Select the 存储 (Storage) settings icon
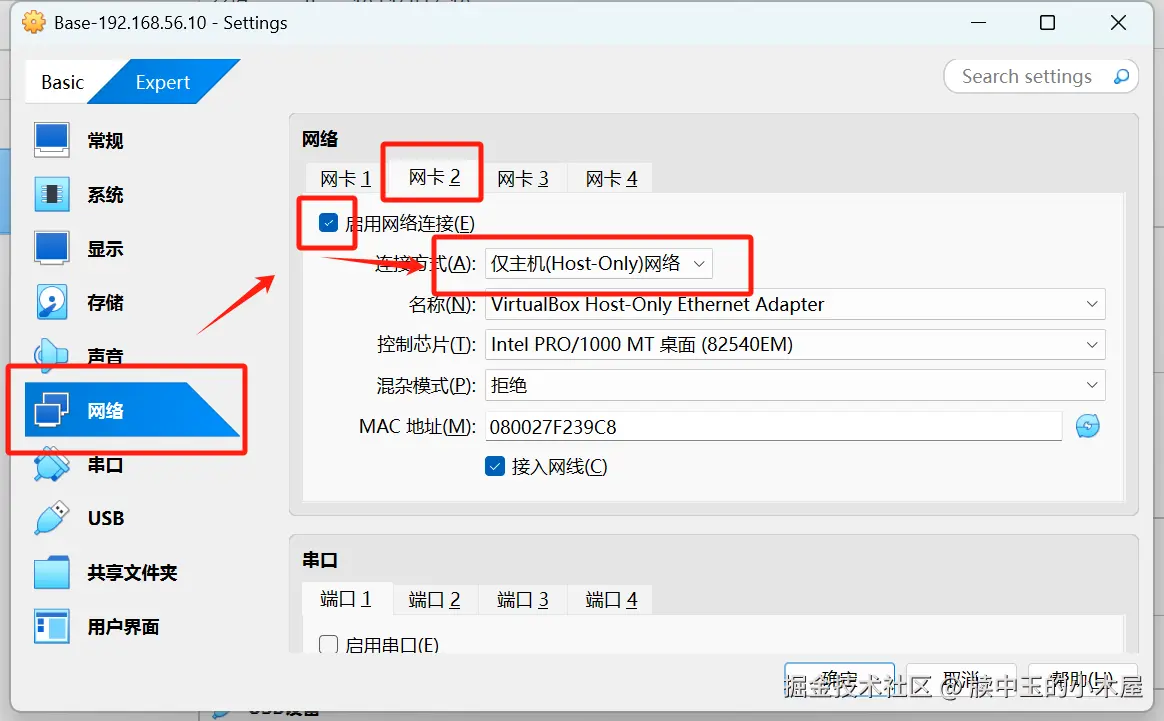The width and height of the screenshot is (1164, 721). (104, 302)
